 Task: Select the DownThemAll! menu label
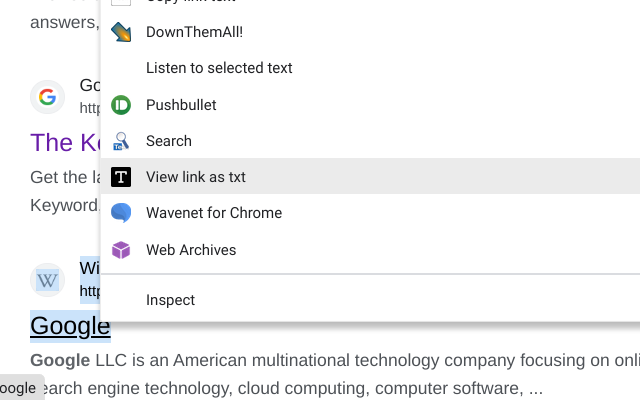[x=194, y=32]
